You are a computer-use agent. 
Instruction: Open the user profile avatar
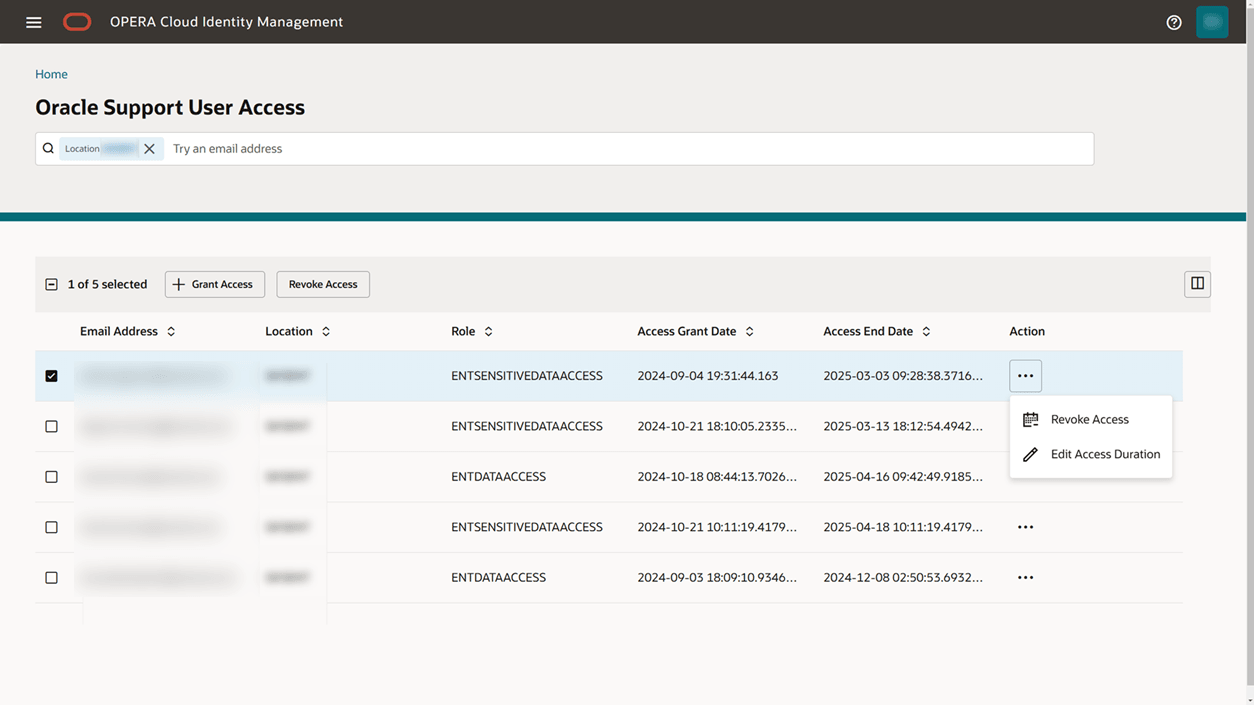(x=1212, y=22)
